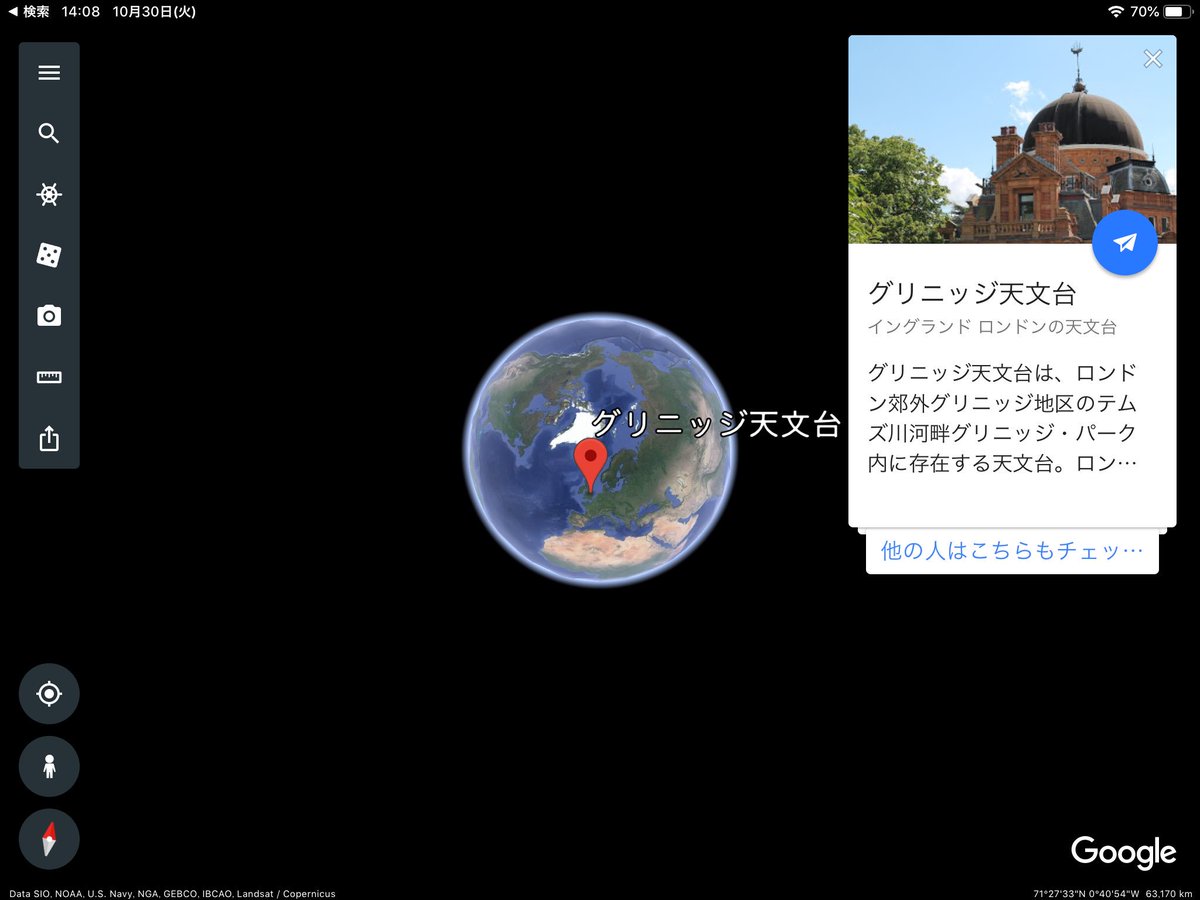Center on my location button
1200x900 pixels.
(49, 694)
